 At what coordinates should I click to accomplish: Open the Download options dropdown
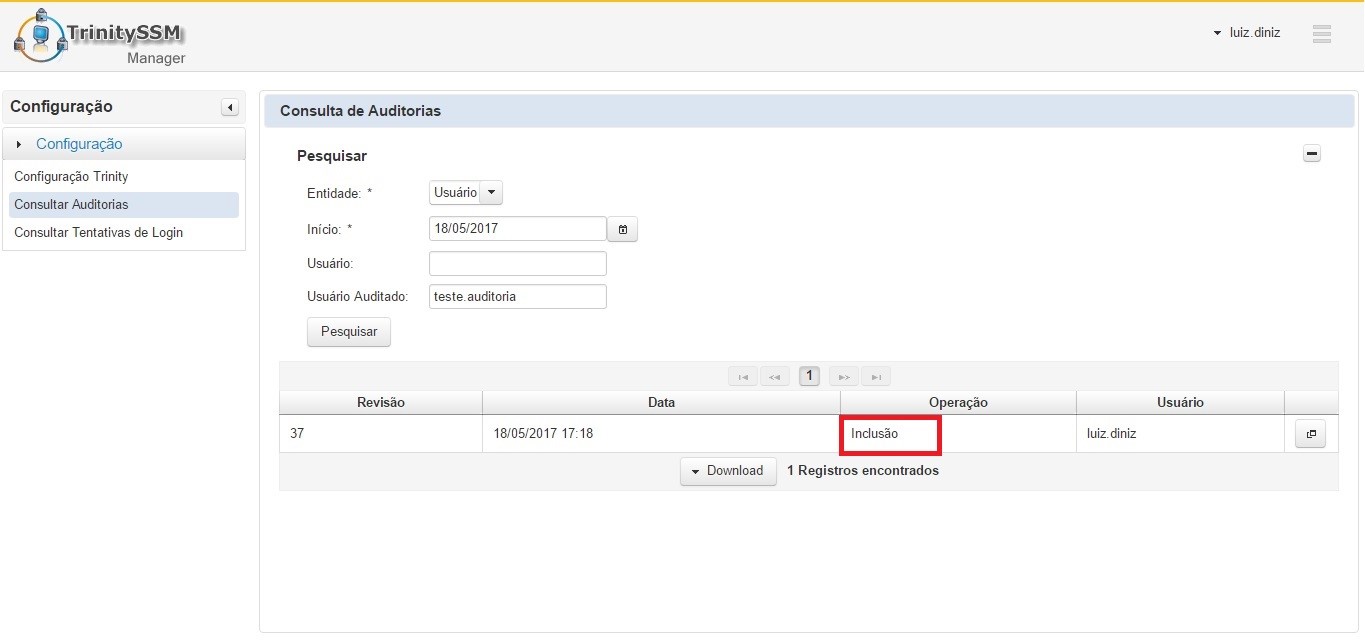pyautogui.click(x=727, y=471)
